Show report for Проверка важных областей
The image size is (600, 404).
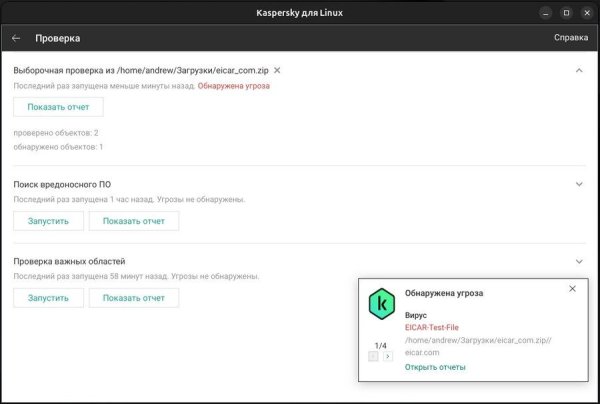point(133,297)
